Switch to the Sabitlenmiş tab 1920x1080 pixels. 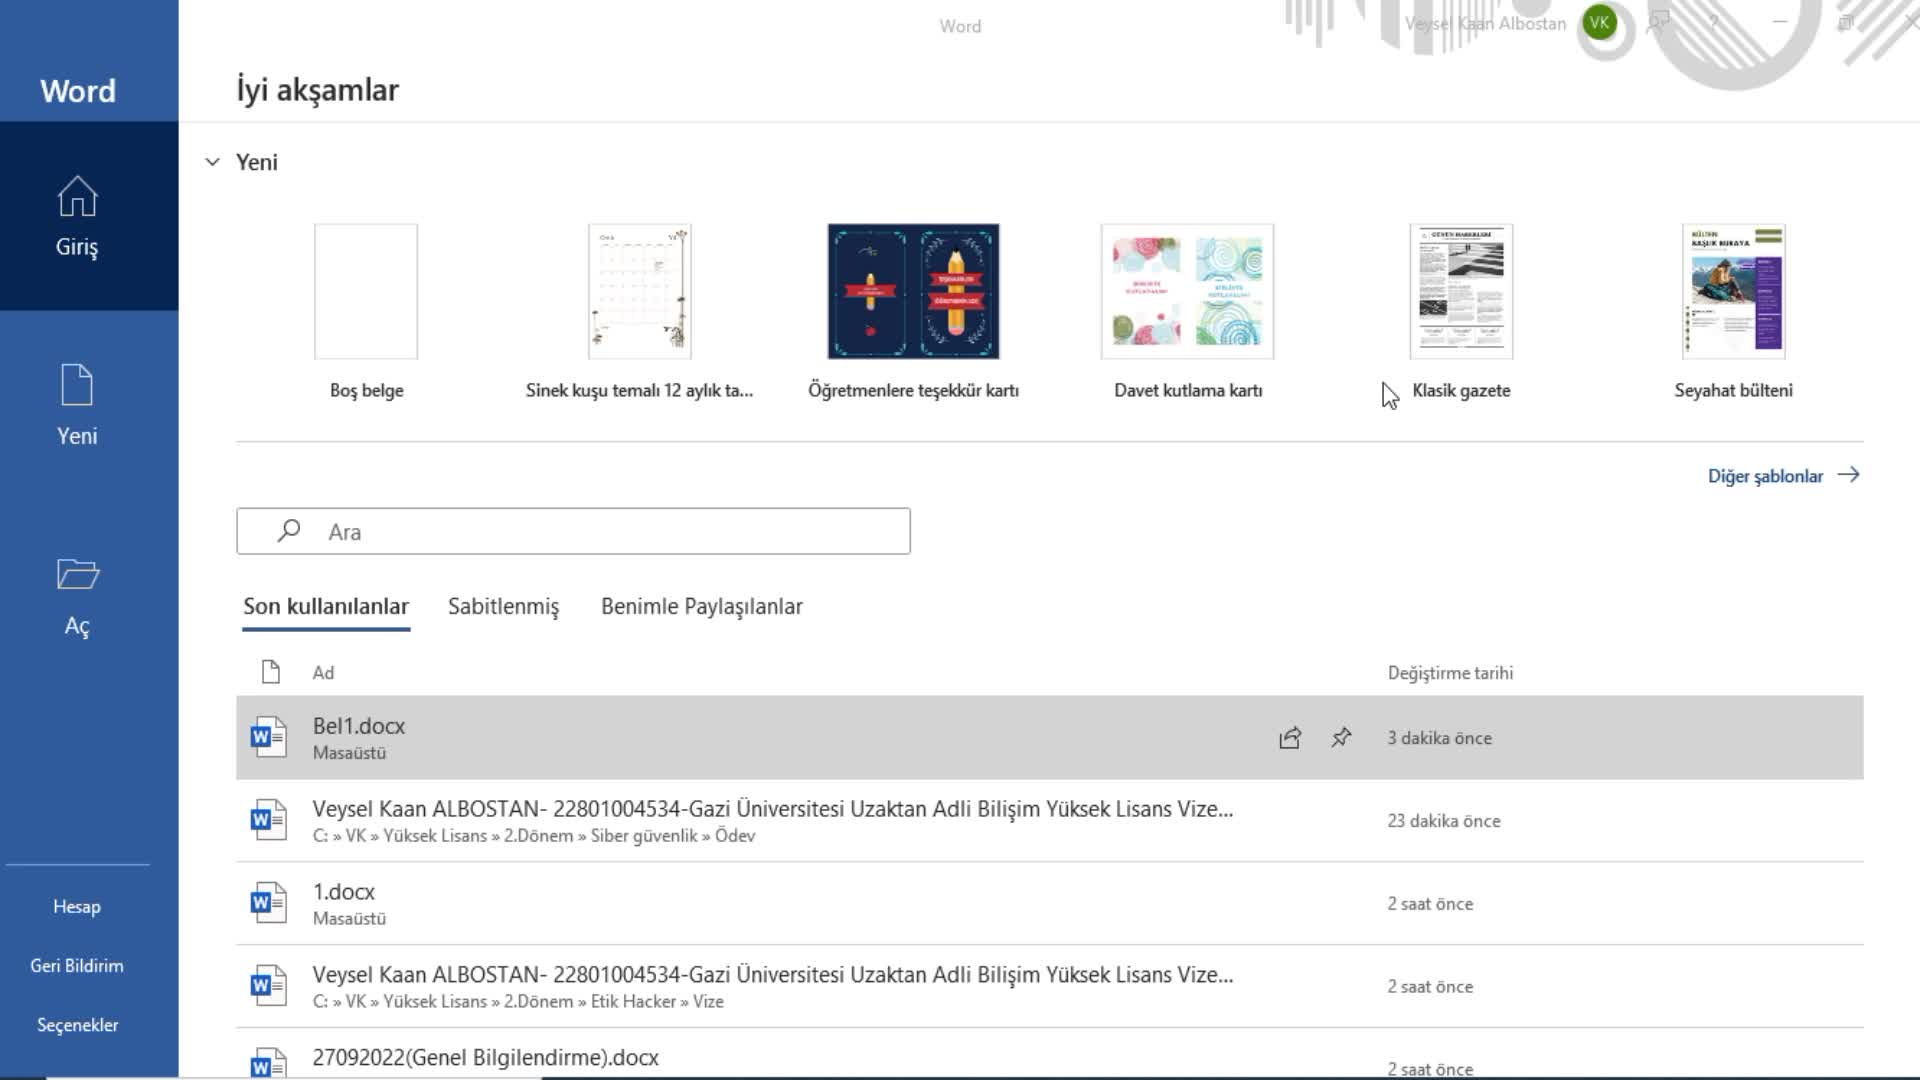(503, 607)
